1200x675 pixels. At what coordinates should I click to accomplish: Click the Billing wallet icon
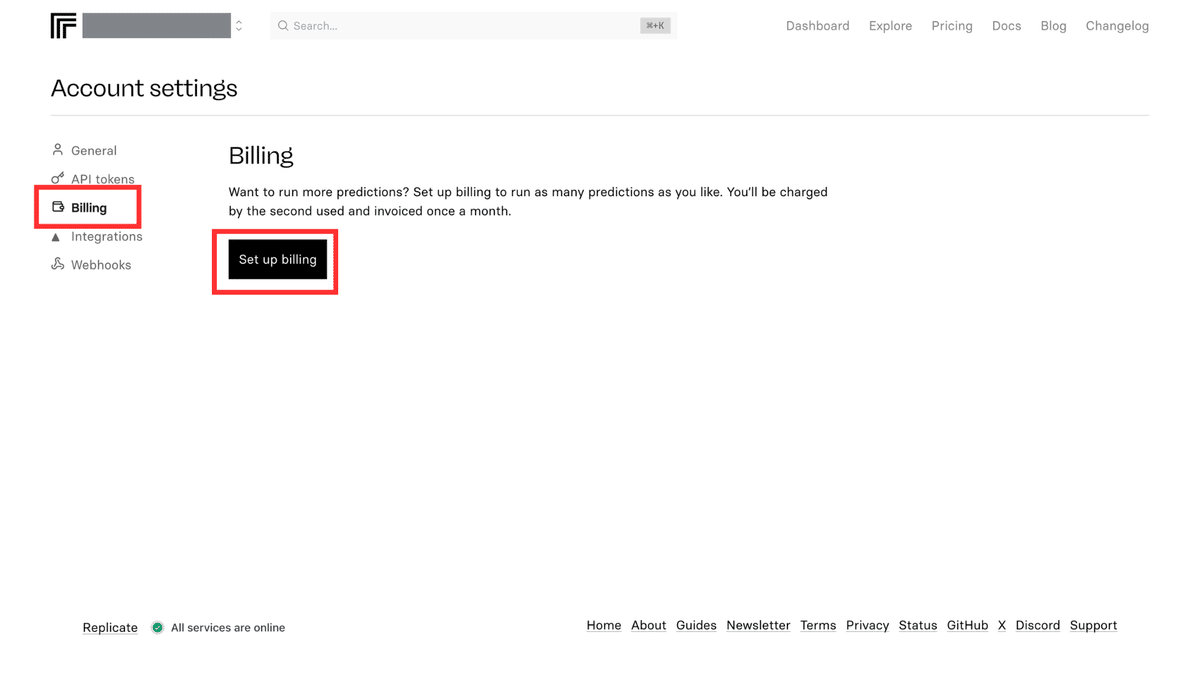point(58,207)
